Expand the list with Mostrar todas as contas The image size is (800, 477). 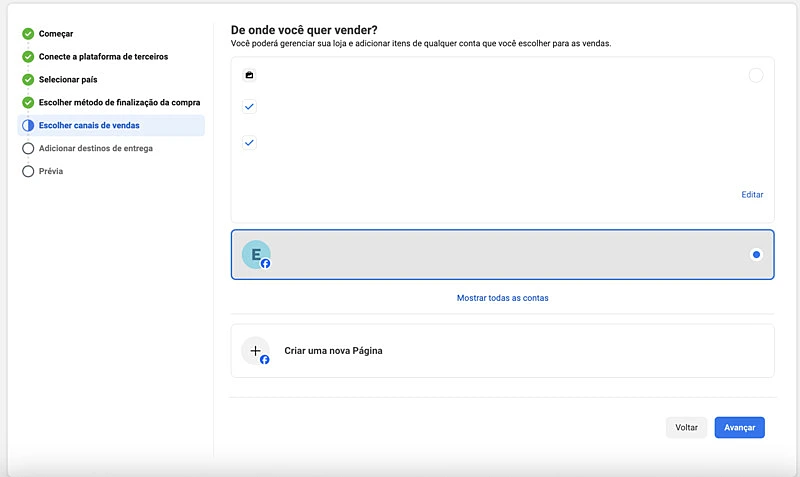502,298
